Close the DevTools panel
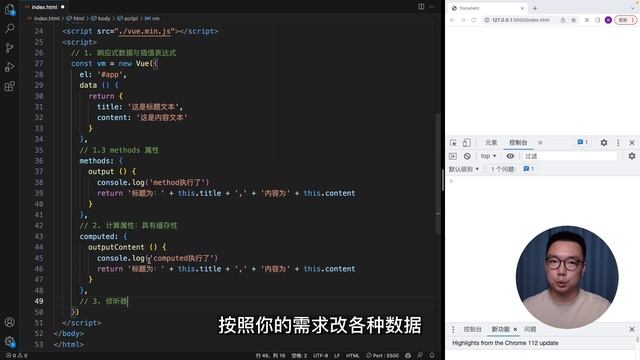Viewport: 640px width, 360px height. tap(632, 142)
